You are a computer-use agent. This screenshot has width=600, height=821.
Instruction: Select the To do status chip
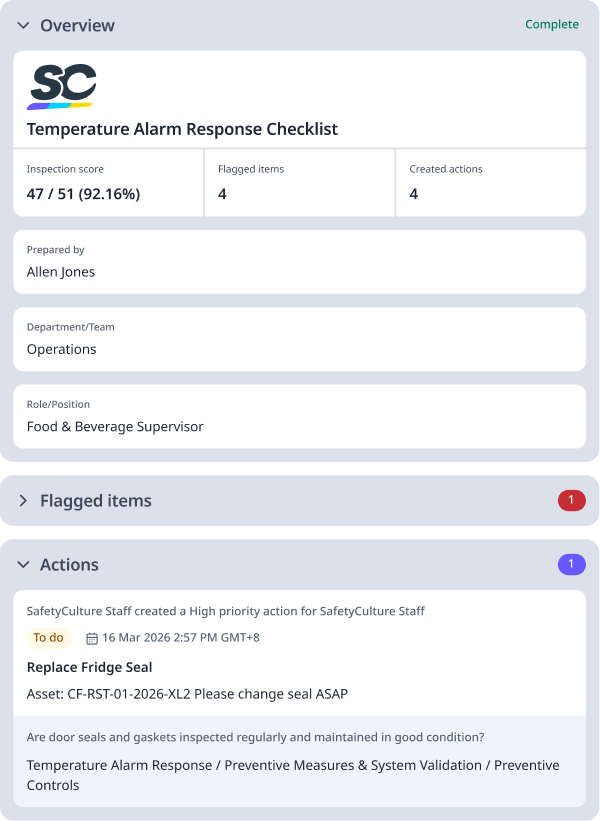tap(49, 637)
